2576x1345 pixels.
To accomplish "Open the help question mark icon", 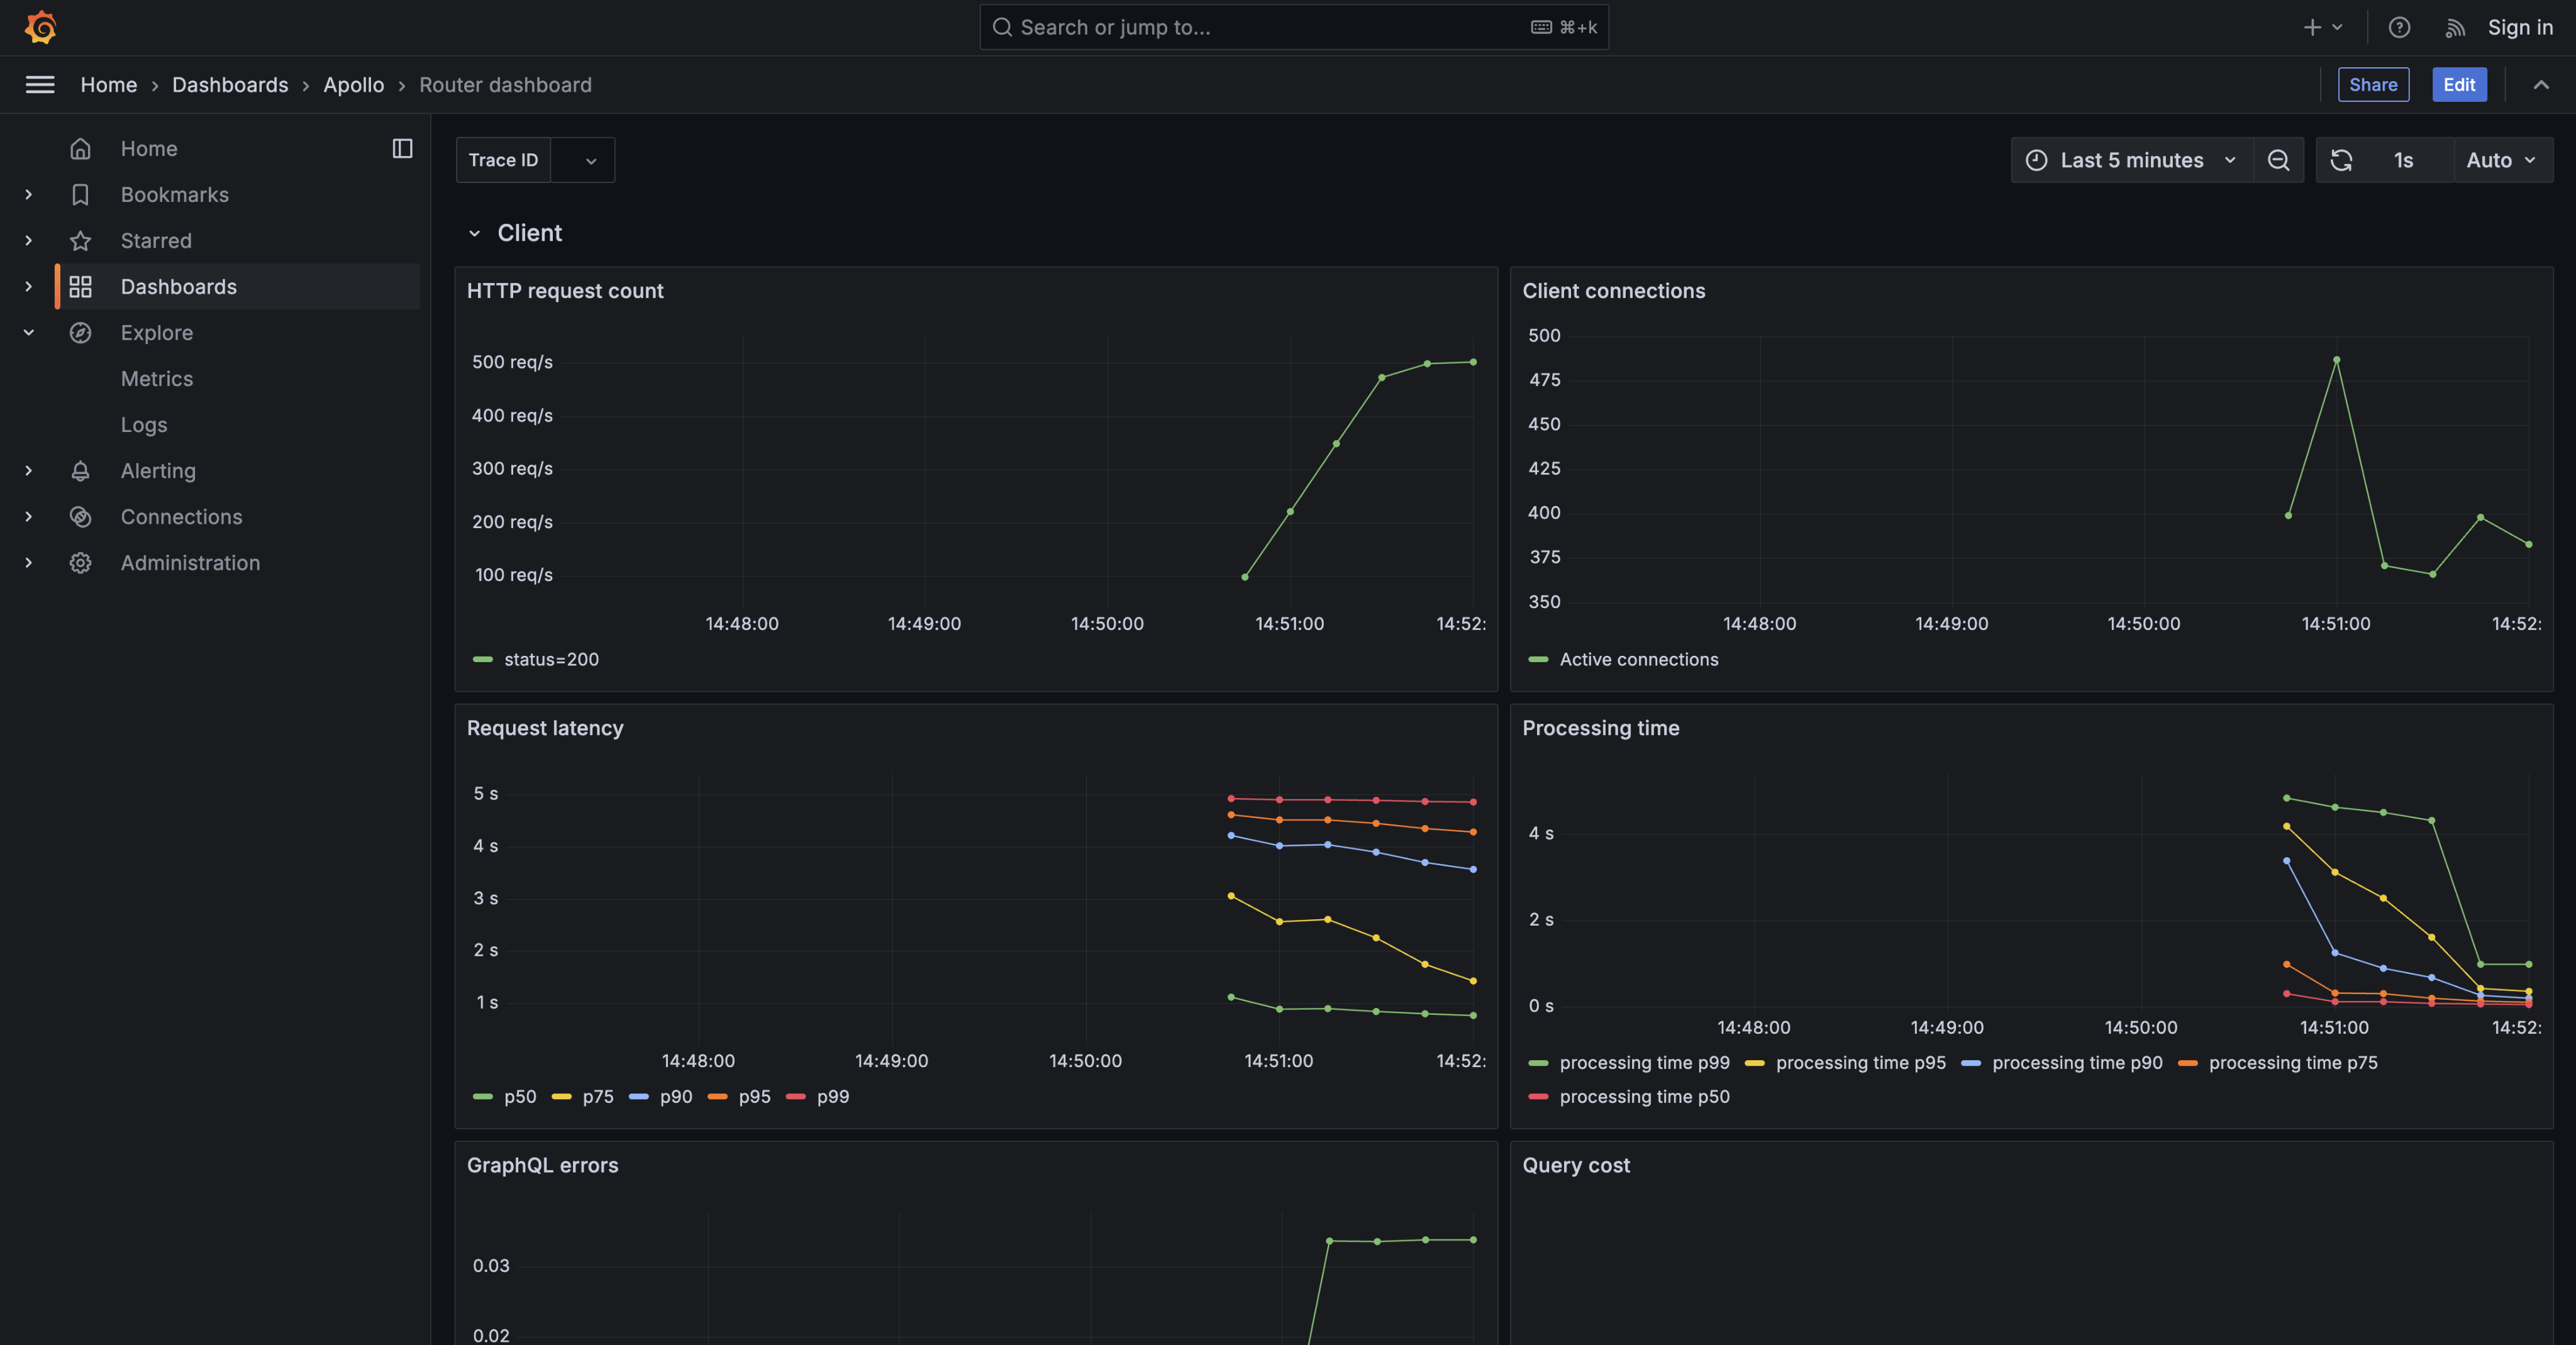I will click(x=2399, y=28).
